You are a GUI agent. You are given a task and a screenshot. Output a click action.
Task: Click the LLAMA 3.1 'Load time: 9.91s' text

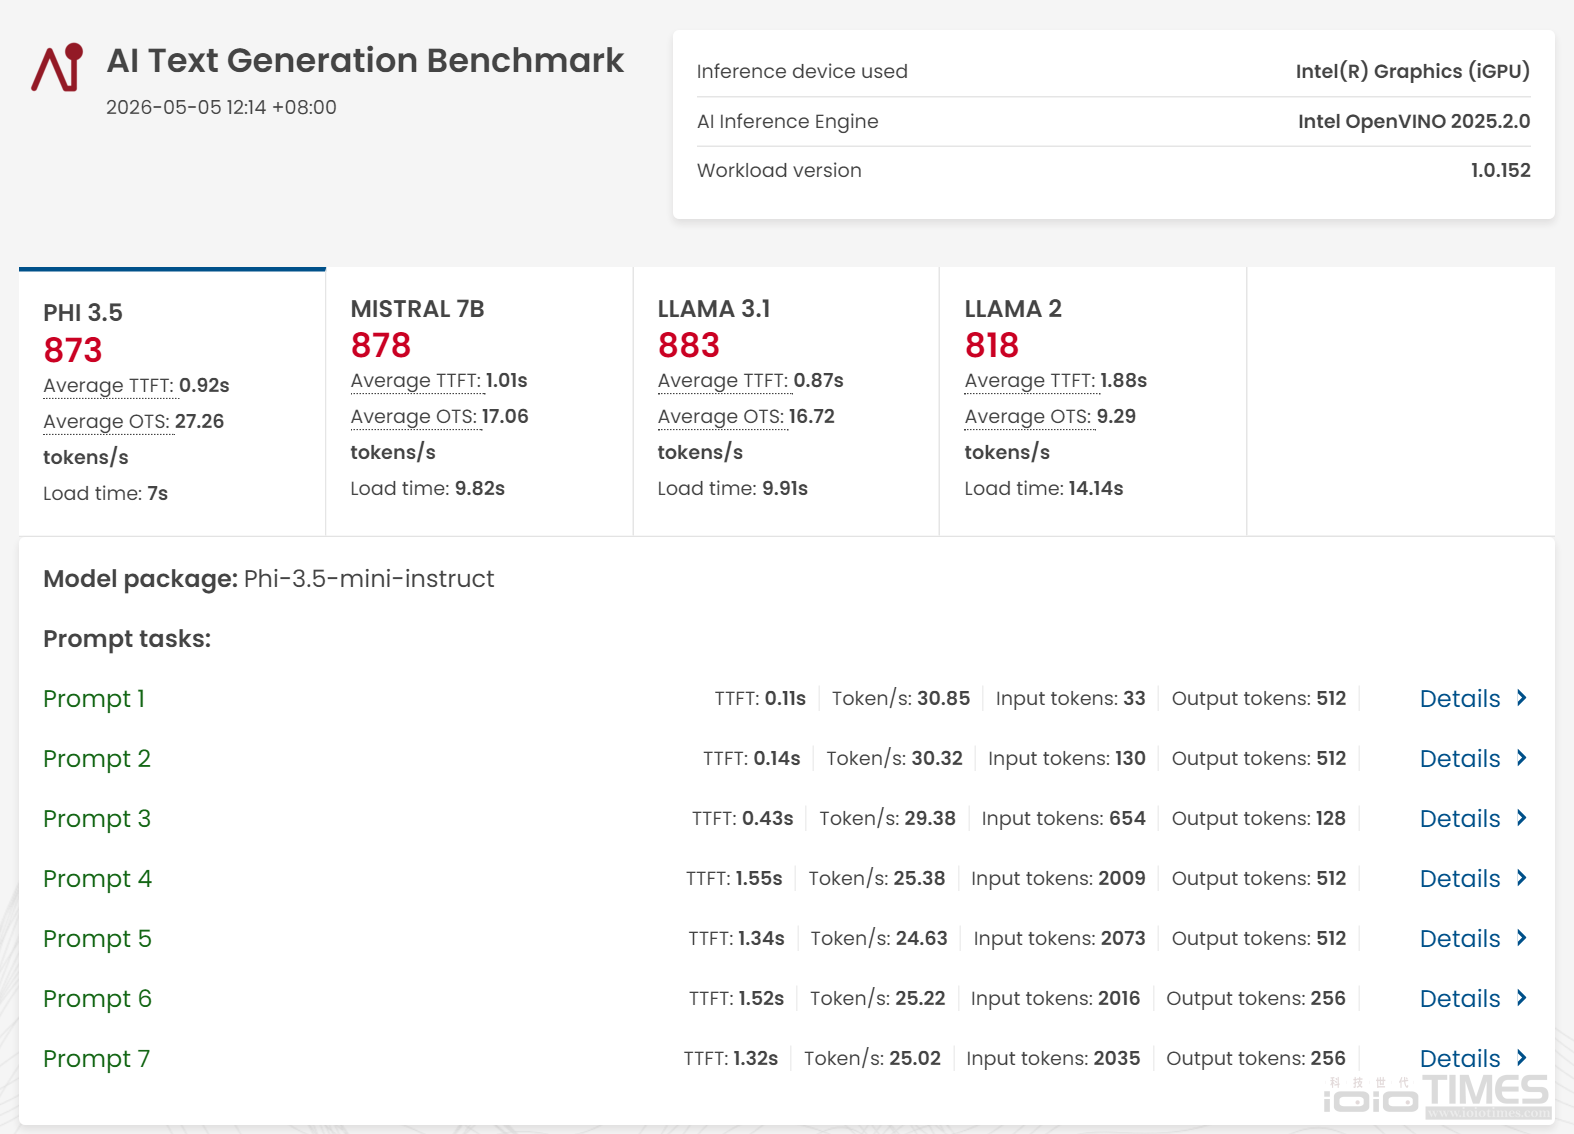tap(733, 488)
